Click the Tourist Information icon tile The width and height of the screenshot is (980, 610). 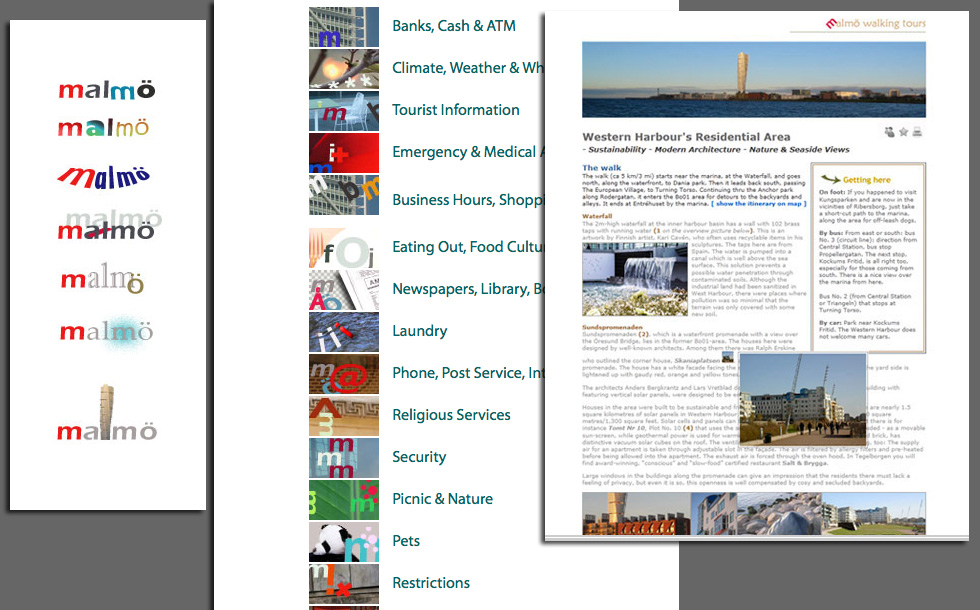click(344, 111)
